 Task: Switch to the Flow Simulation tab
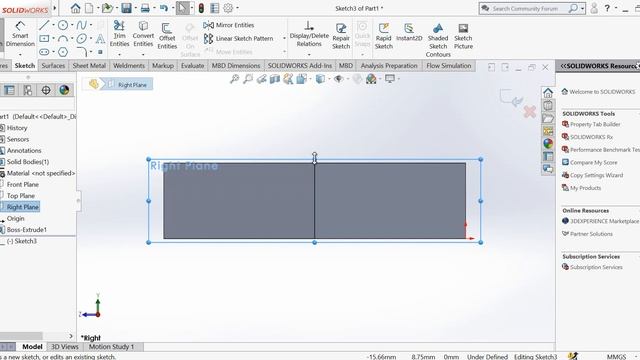(449, 65)
